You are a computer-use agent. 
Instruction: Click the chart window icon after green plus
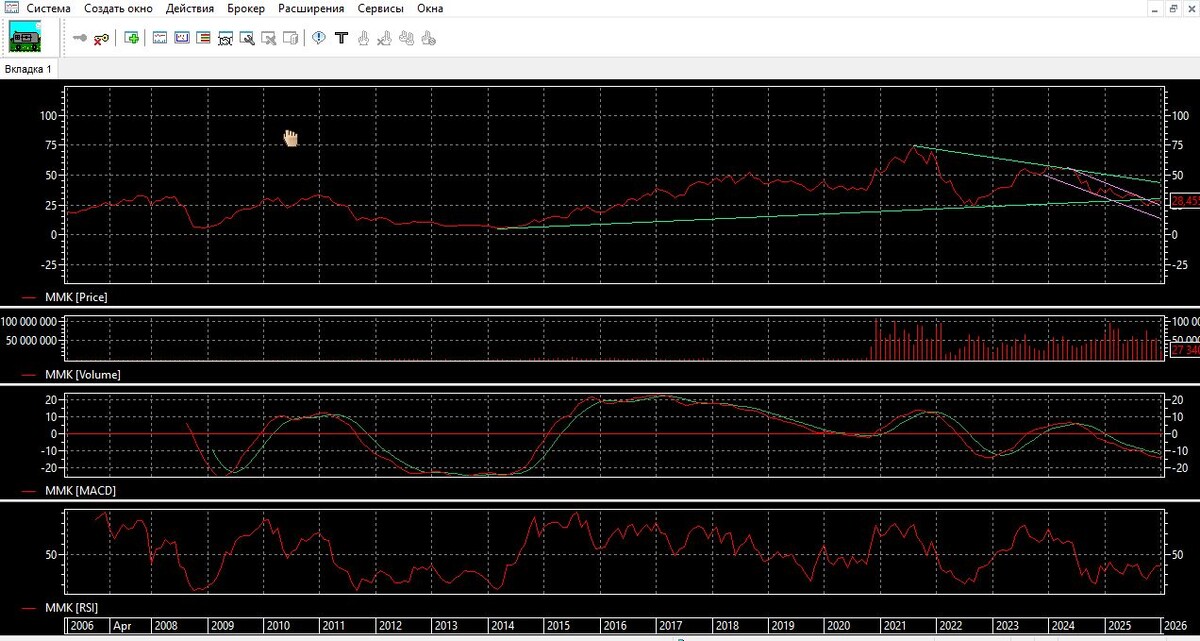(159, 38)
